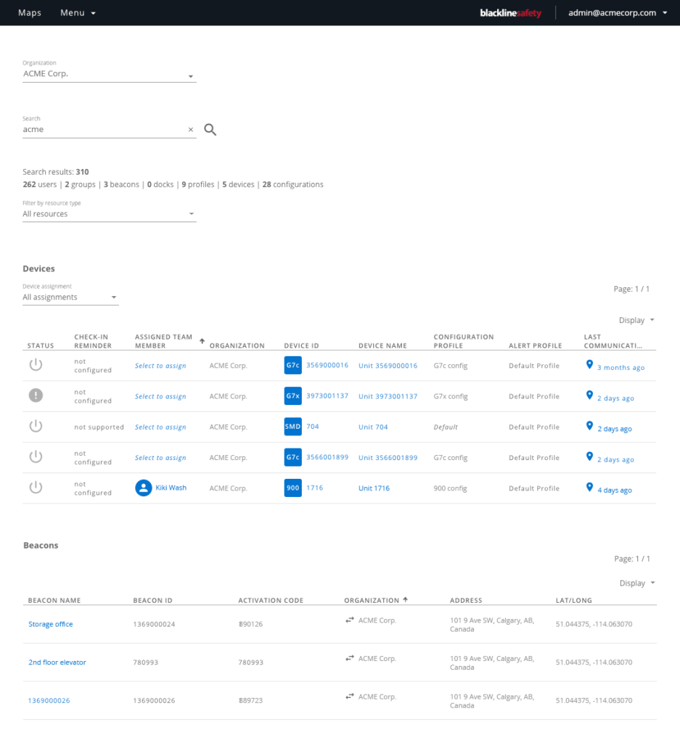Image resolution: width=680 pixels, height=743 pixels.
Task: Go to Maps in top navigation
Action: click(x=29, y=13)
